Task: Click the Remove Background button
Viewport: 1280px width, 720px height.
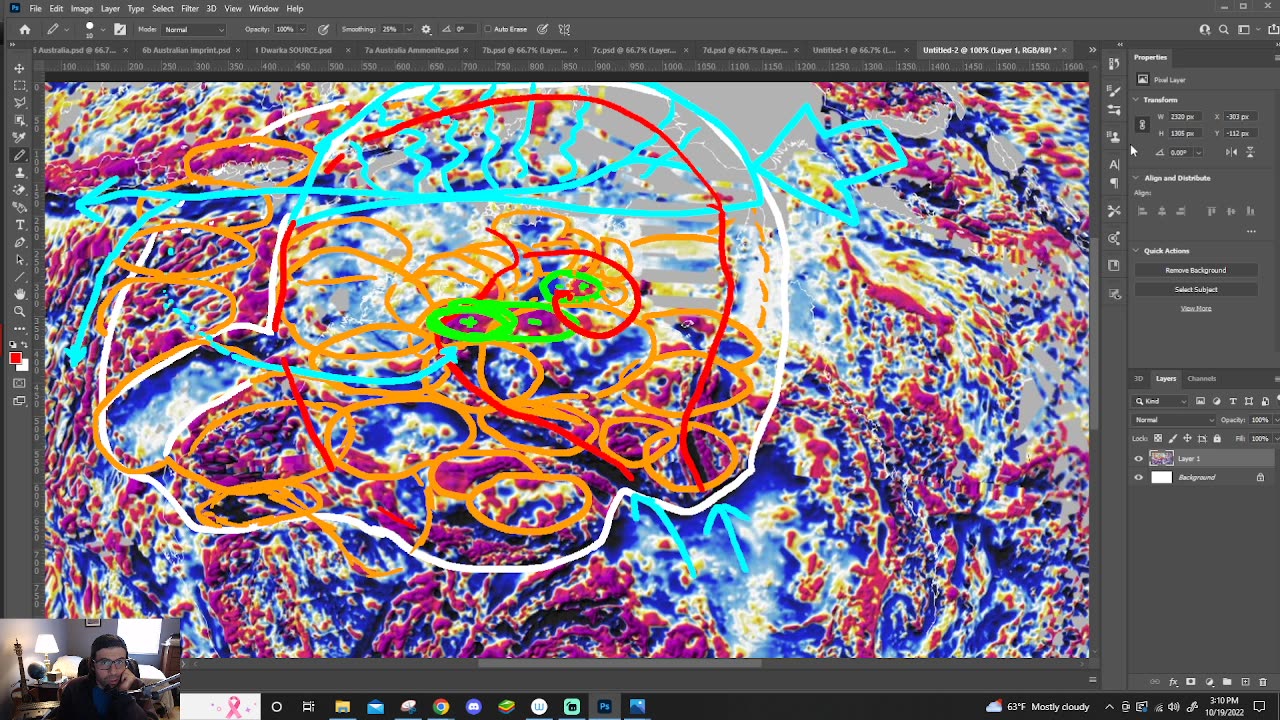Action: pos(1195,270)
